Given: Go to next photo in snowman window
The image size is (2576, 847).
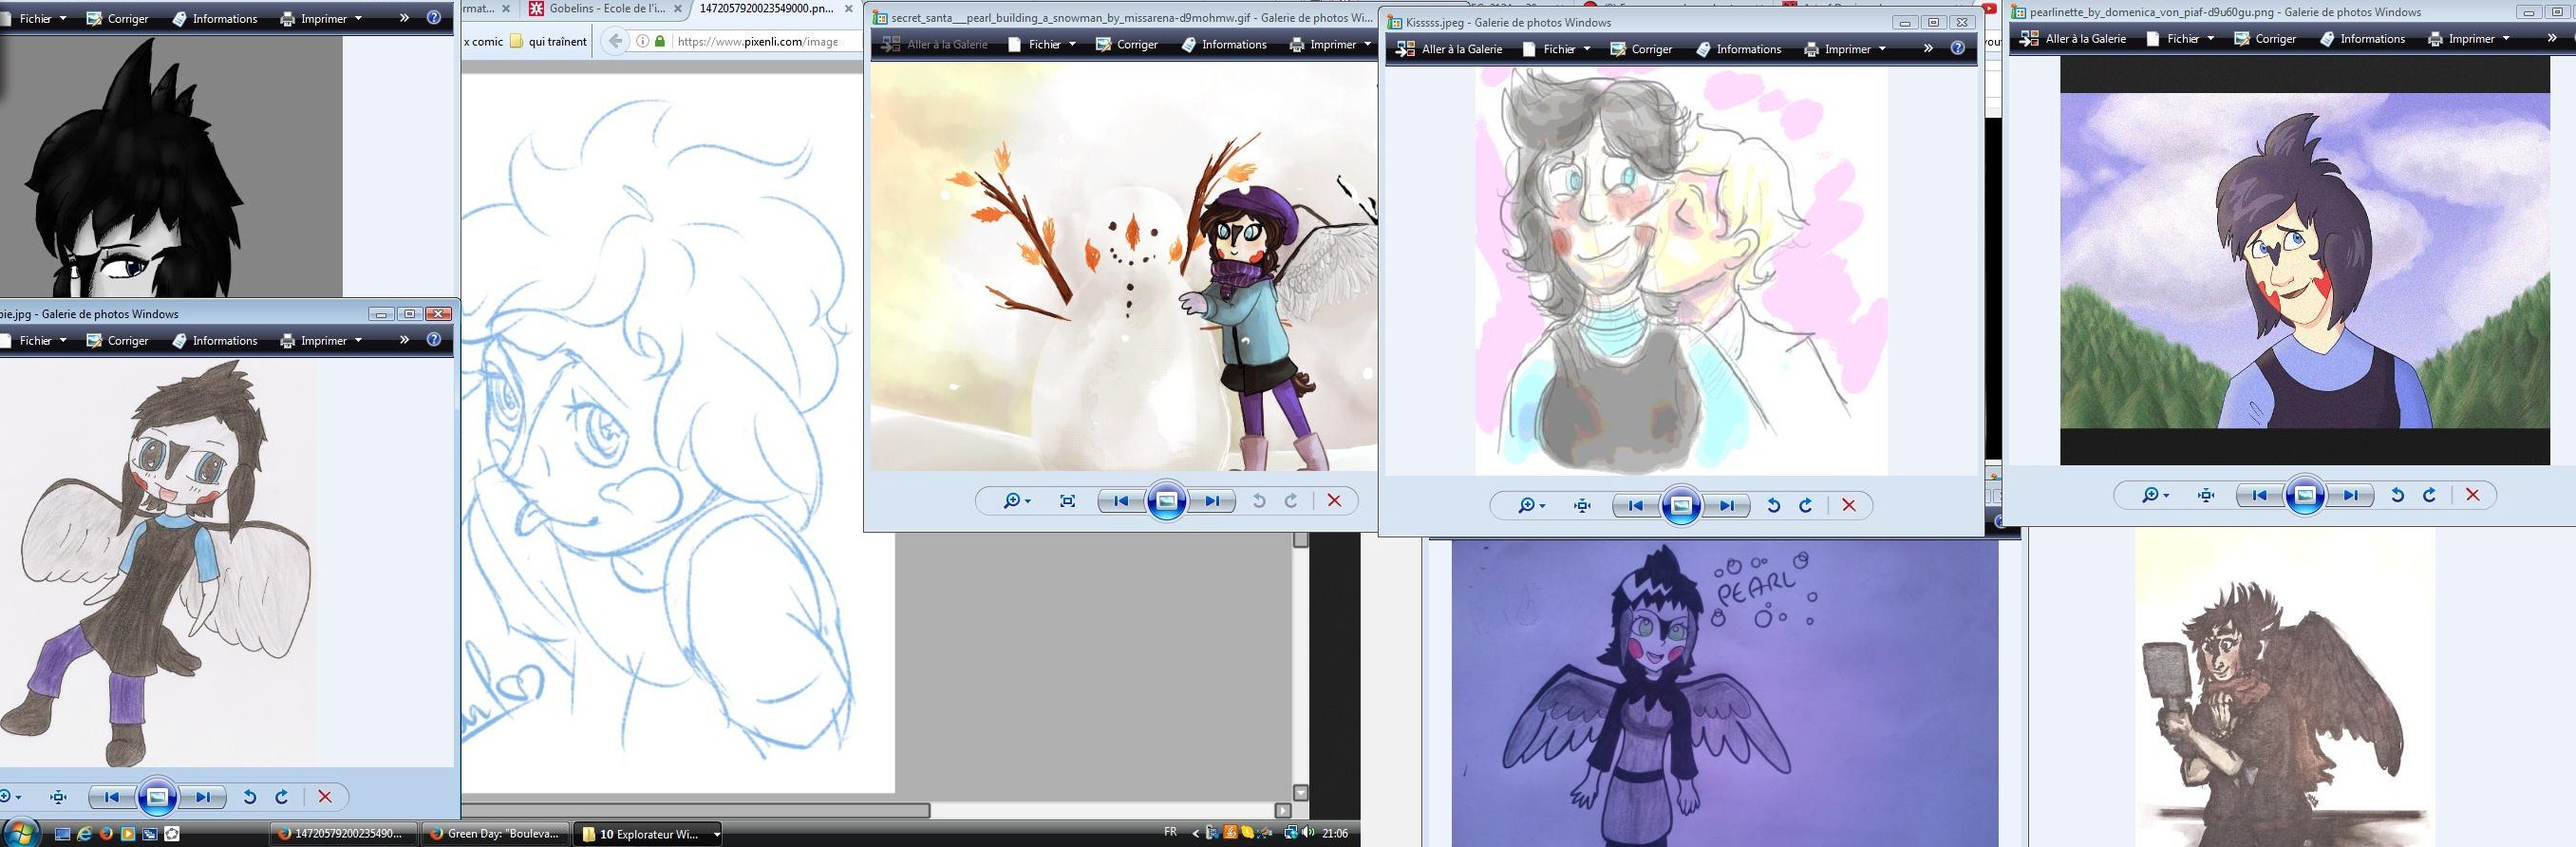Looking at the screenshot, I should click(1212, 501).
